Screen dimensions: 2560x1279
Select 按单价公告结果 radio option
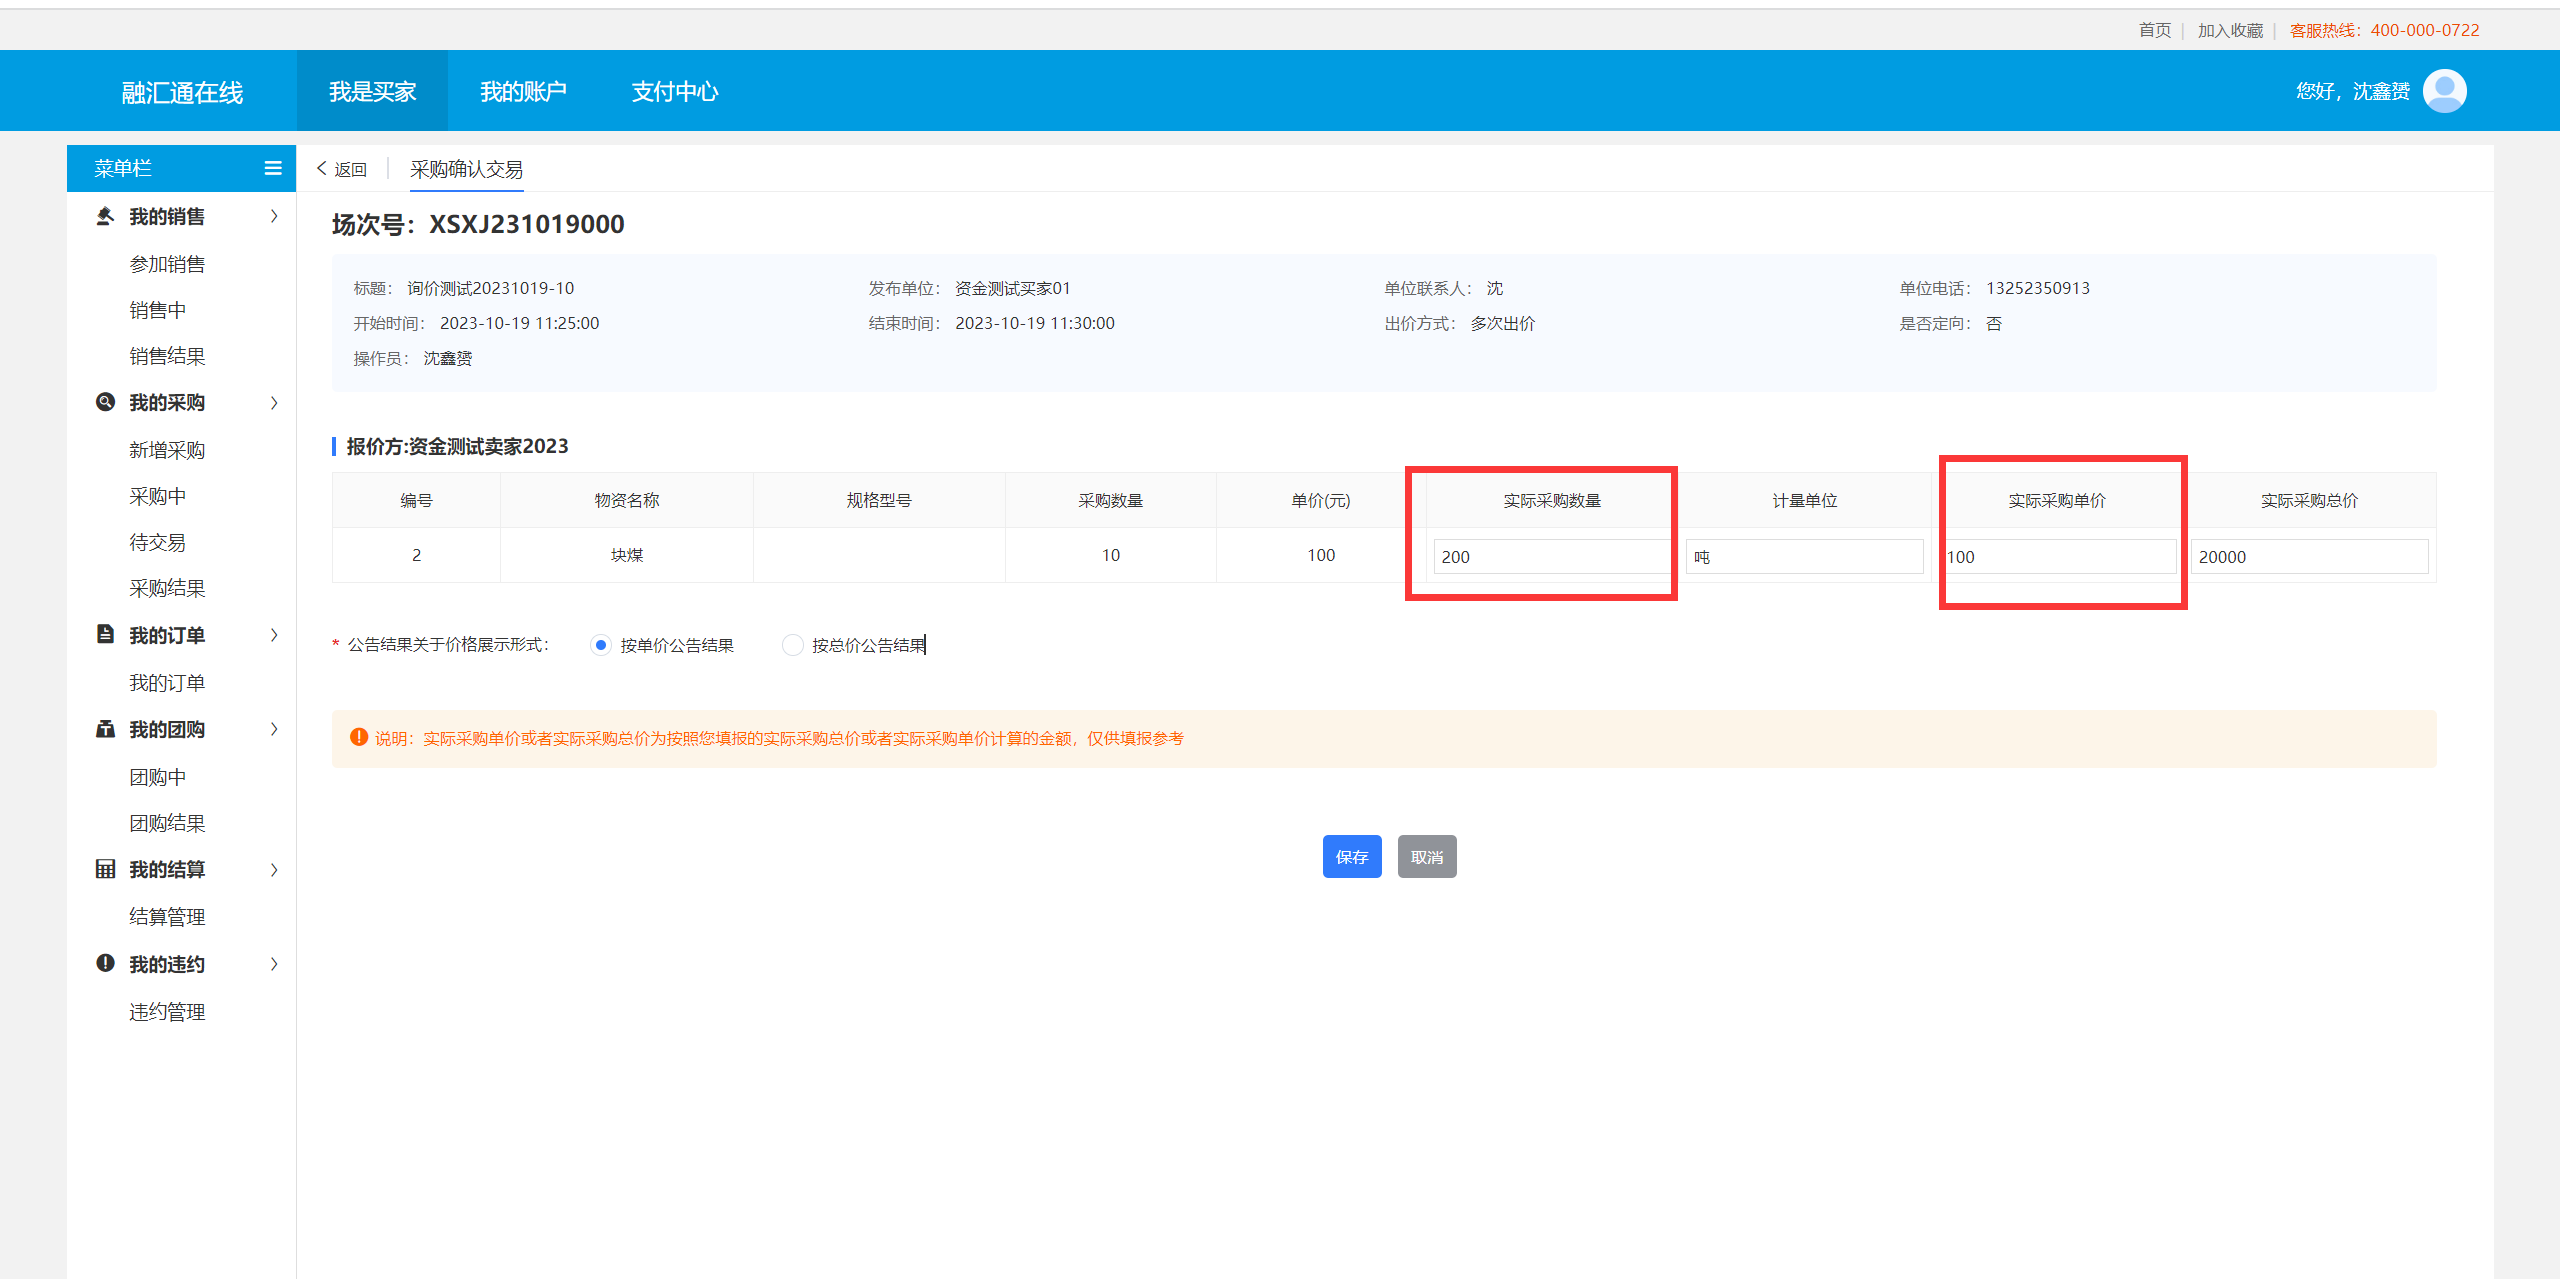tap(600, 645)
